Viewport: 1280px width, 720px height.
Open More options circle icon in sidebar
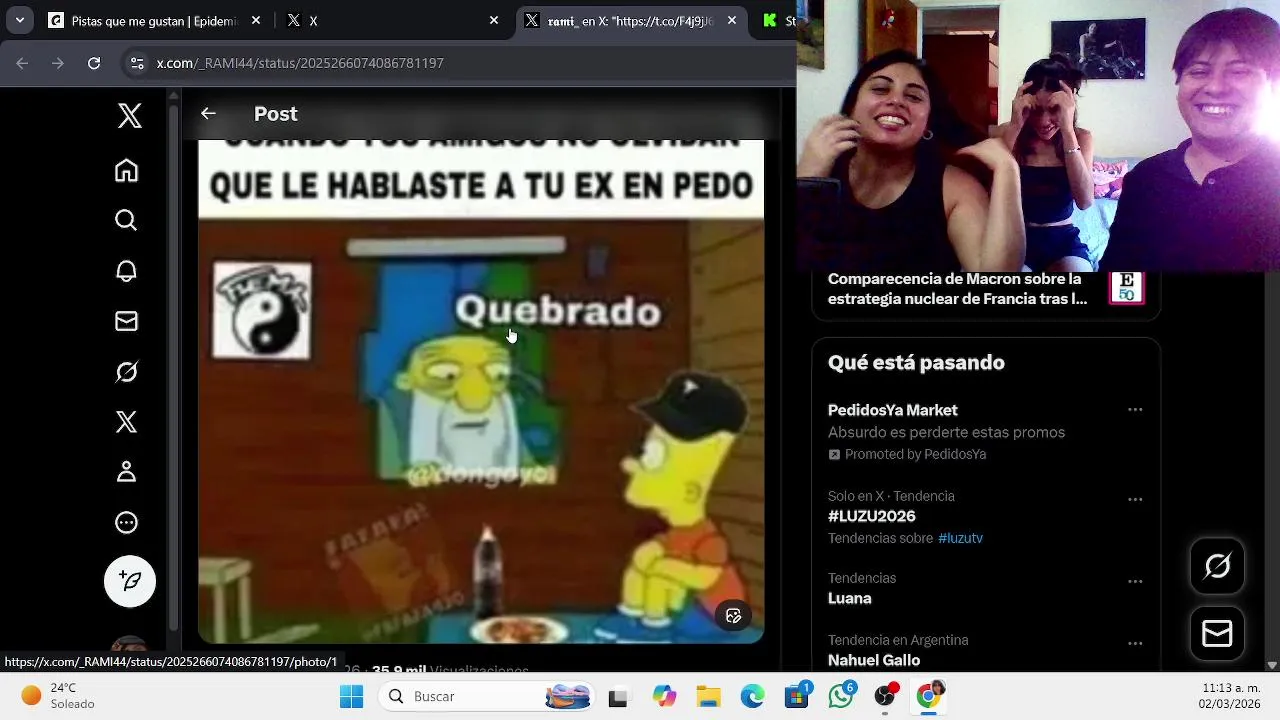[126, 522]
